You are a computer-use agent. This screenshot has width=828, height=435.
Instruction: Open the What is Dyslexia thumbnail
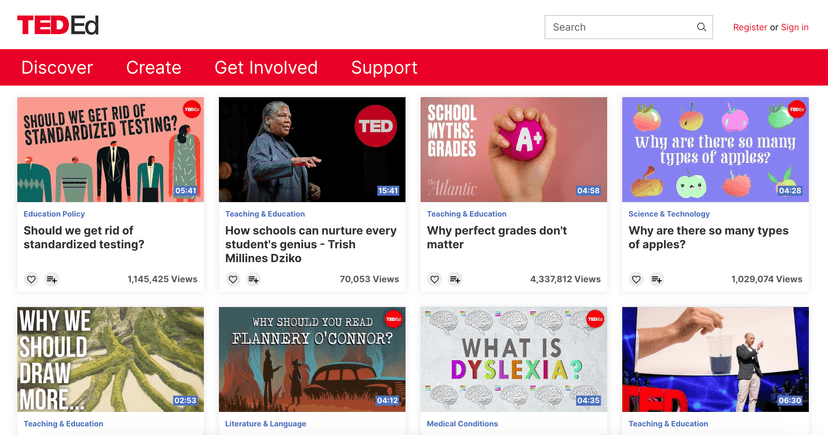click(x=513, y=359)
